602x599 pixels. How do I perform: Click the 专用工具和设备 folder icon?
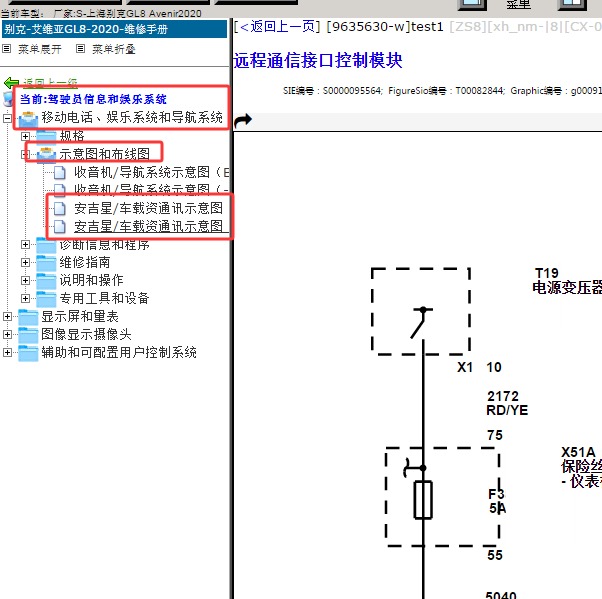pos(46,299)
